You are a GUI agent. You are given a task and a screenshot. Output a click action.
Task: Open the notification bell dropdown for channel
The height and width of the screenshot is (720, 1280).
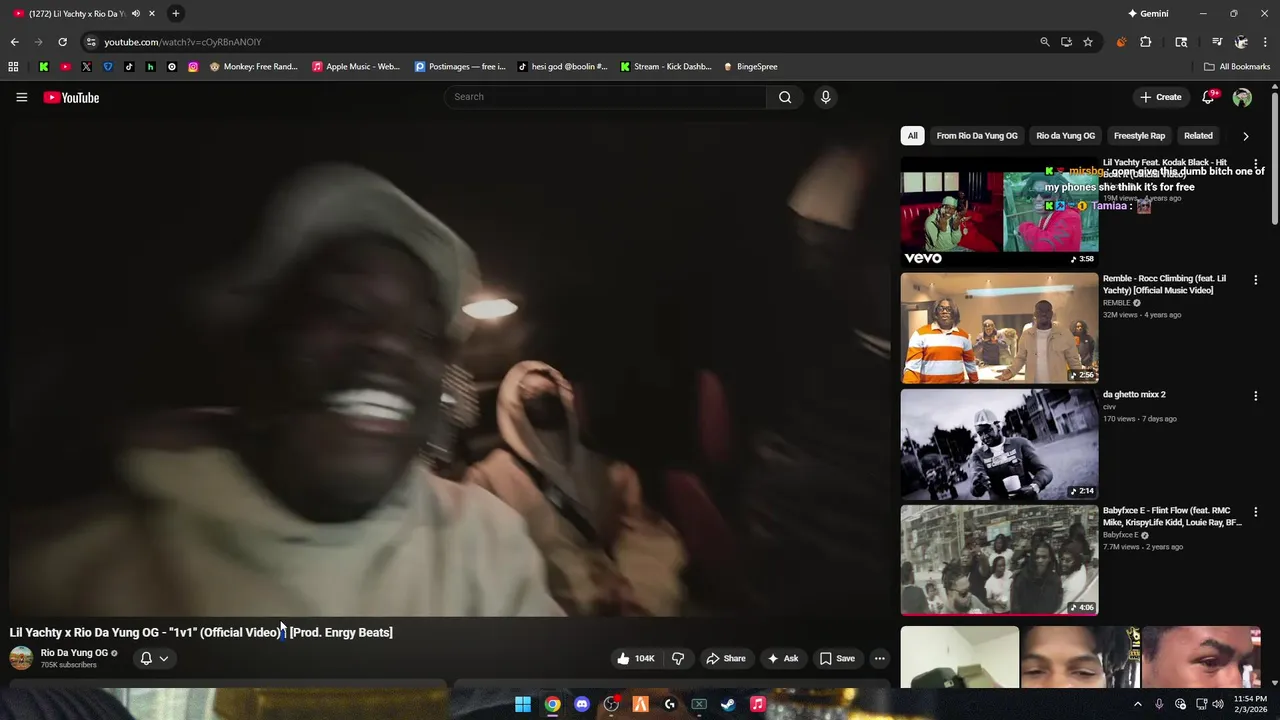click(154, 658)
